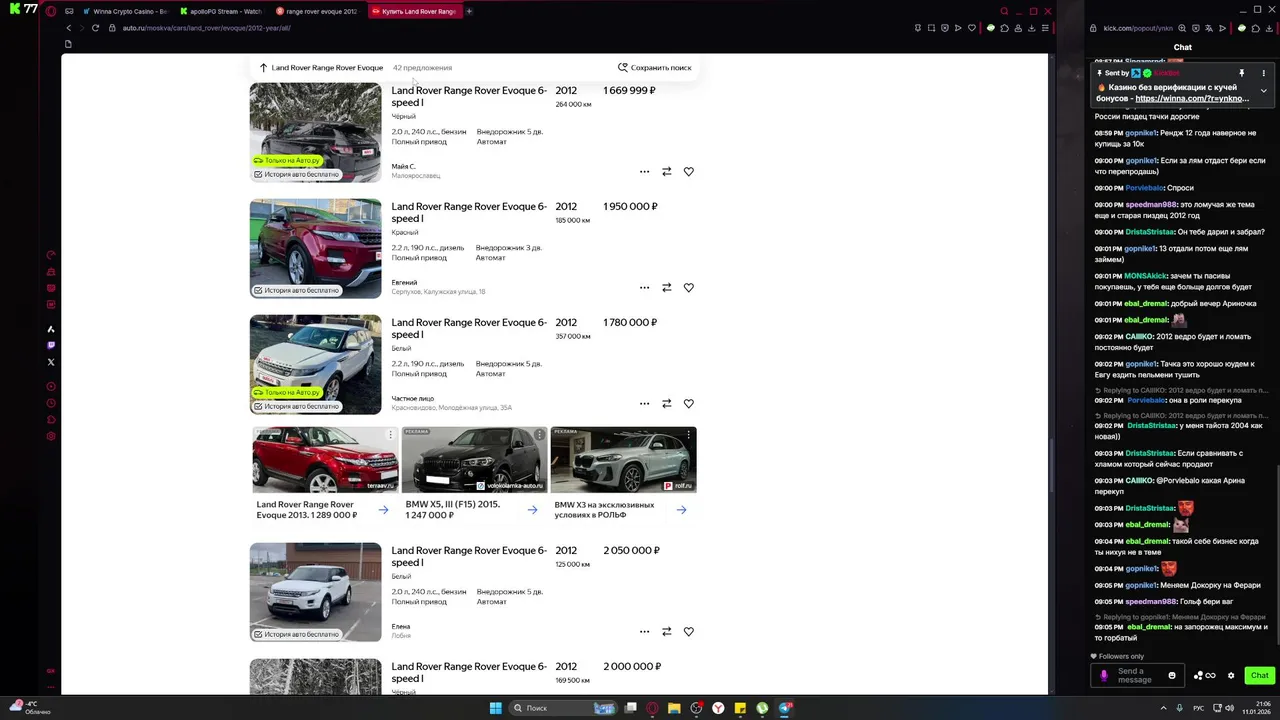Follow arrow on BMW X5 III ad

(532, 510)
